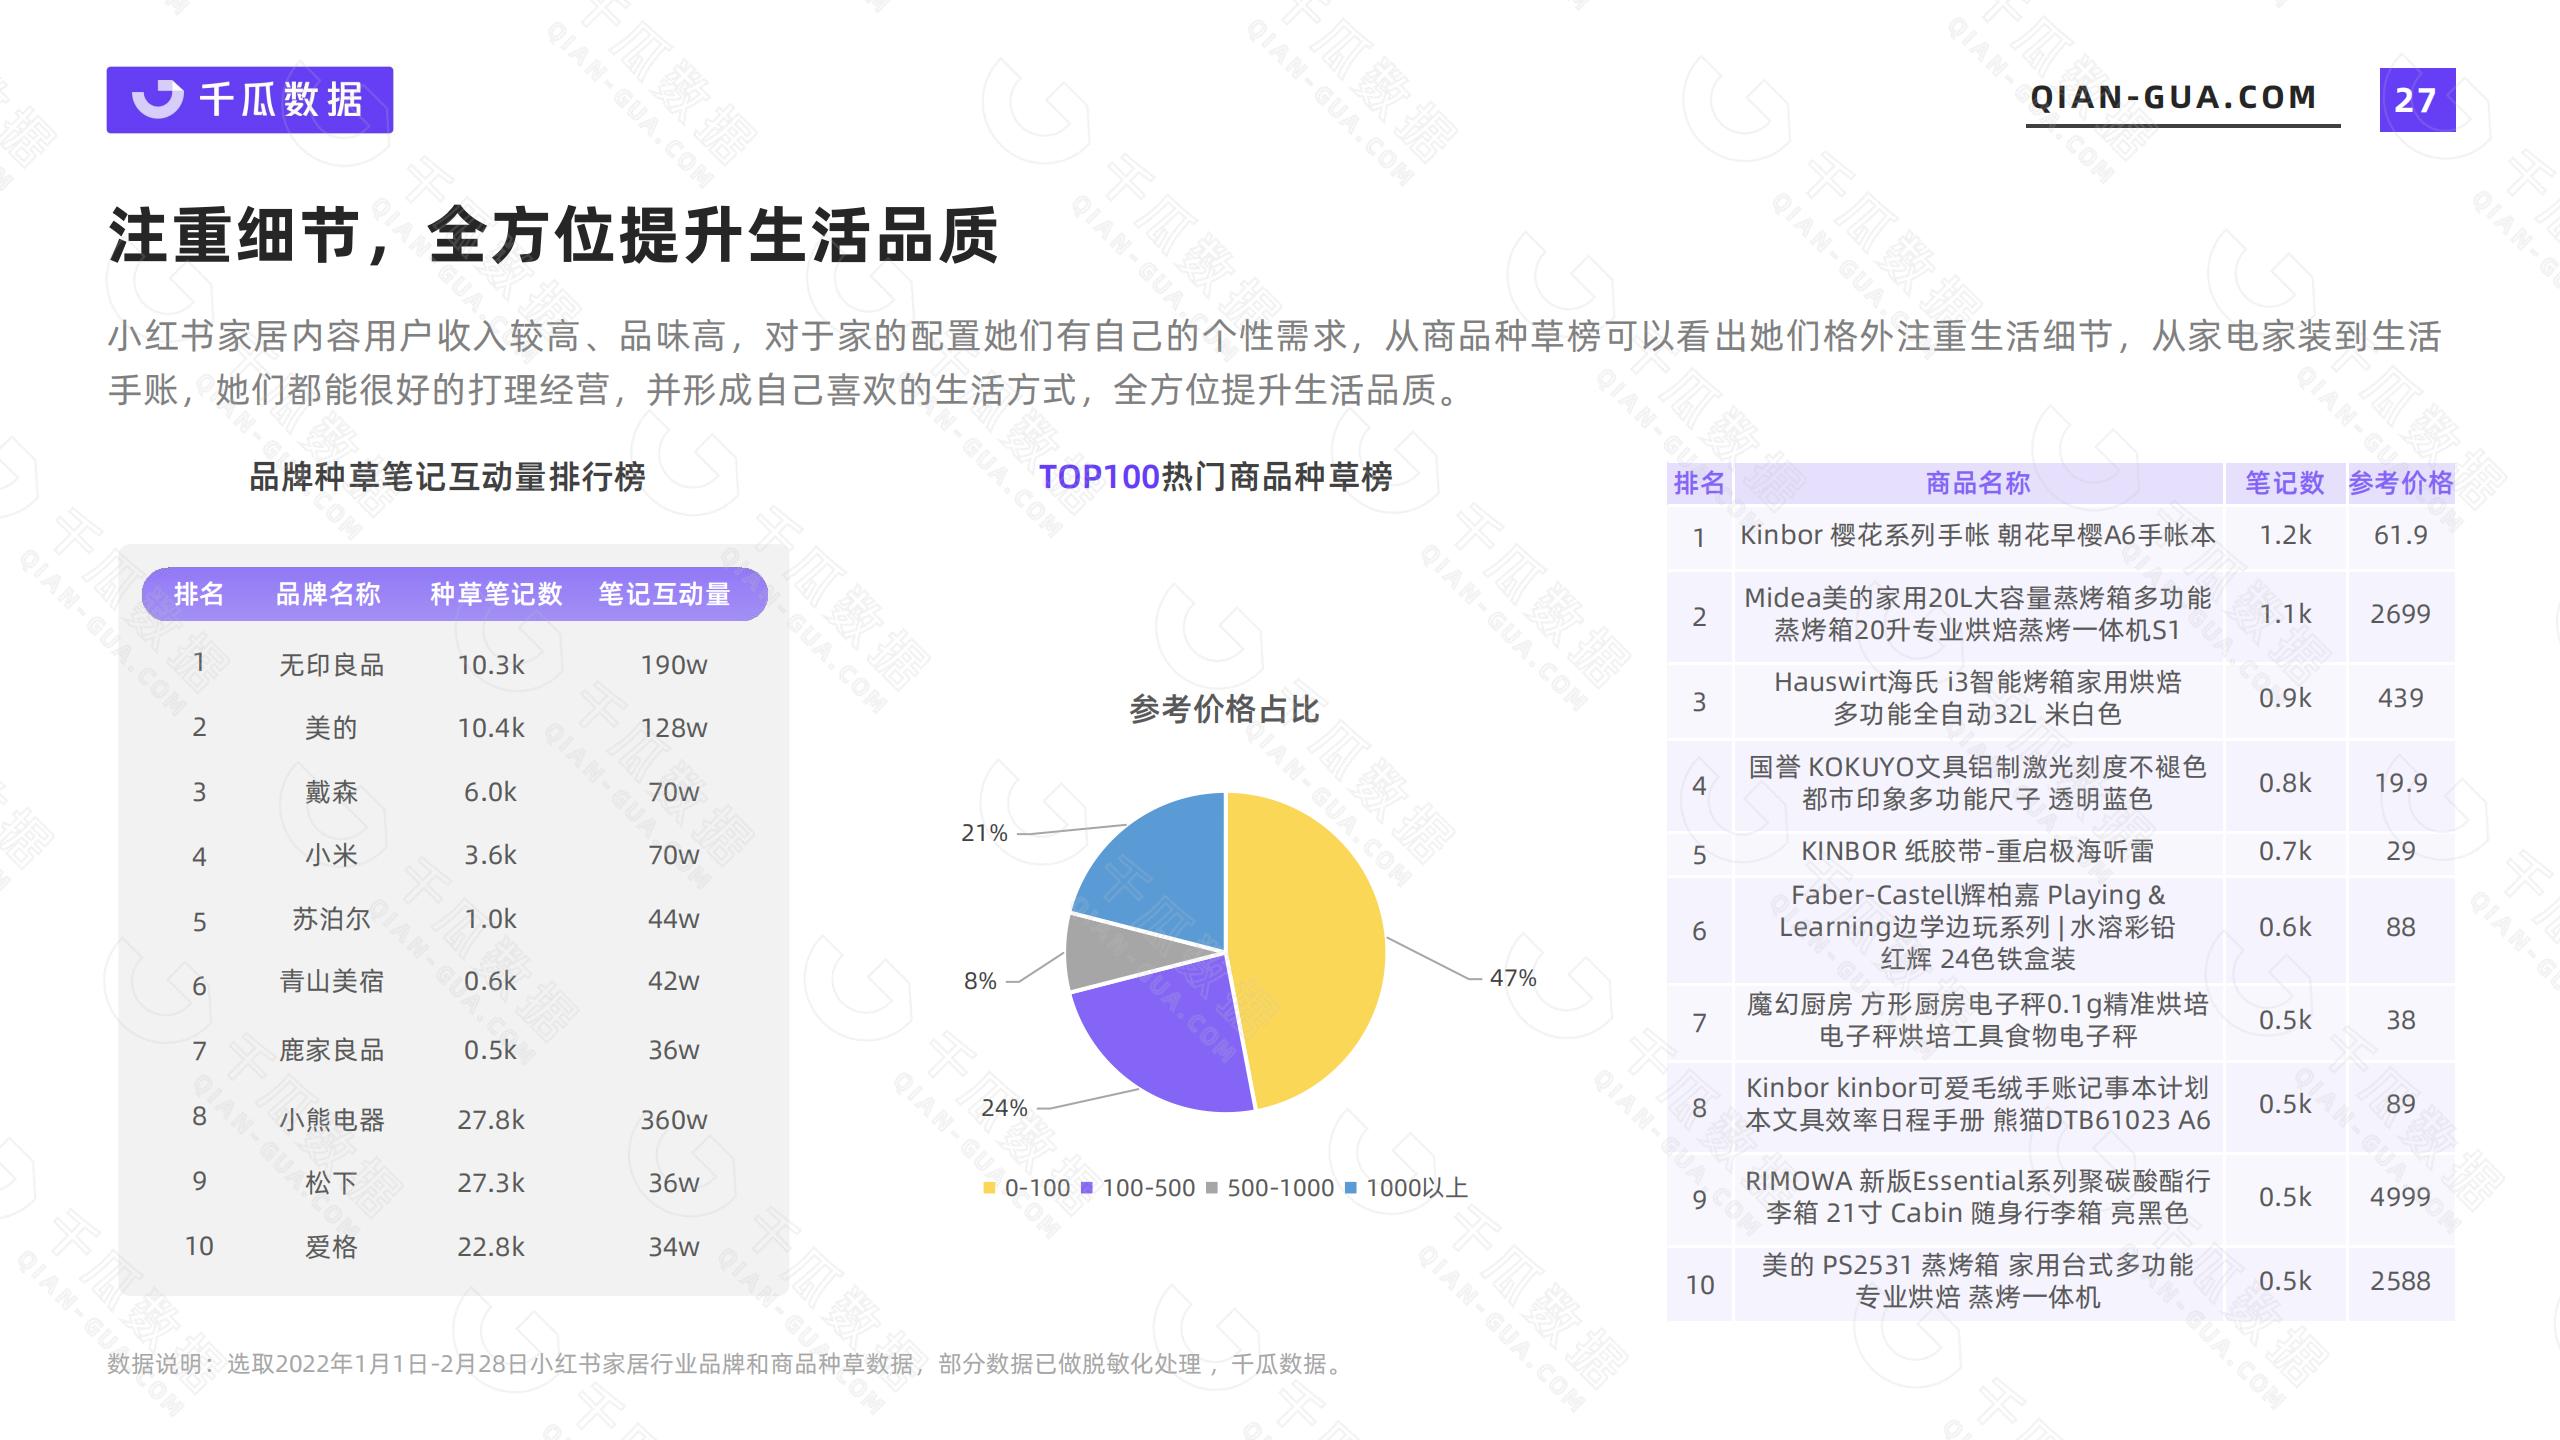Click the 商品名称 header in product table
Viewport: 2560px width, 1440px height.
pos(1977,483)
